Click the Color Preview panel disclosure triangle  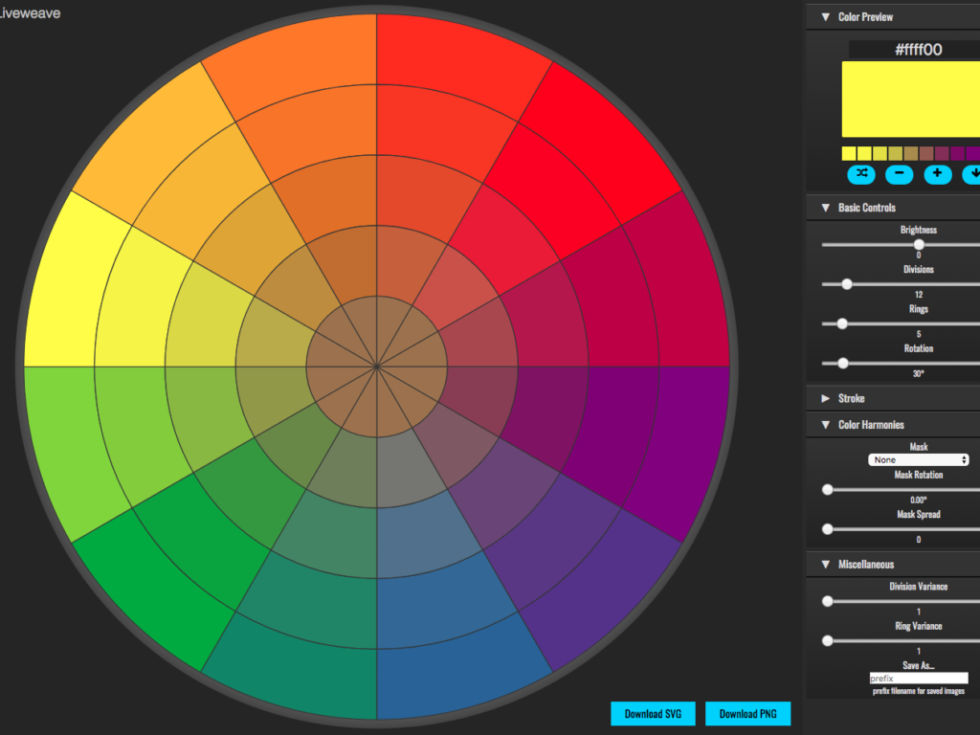tap(825, 16)
